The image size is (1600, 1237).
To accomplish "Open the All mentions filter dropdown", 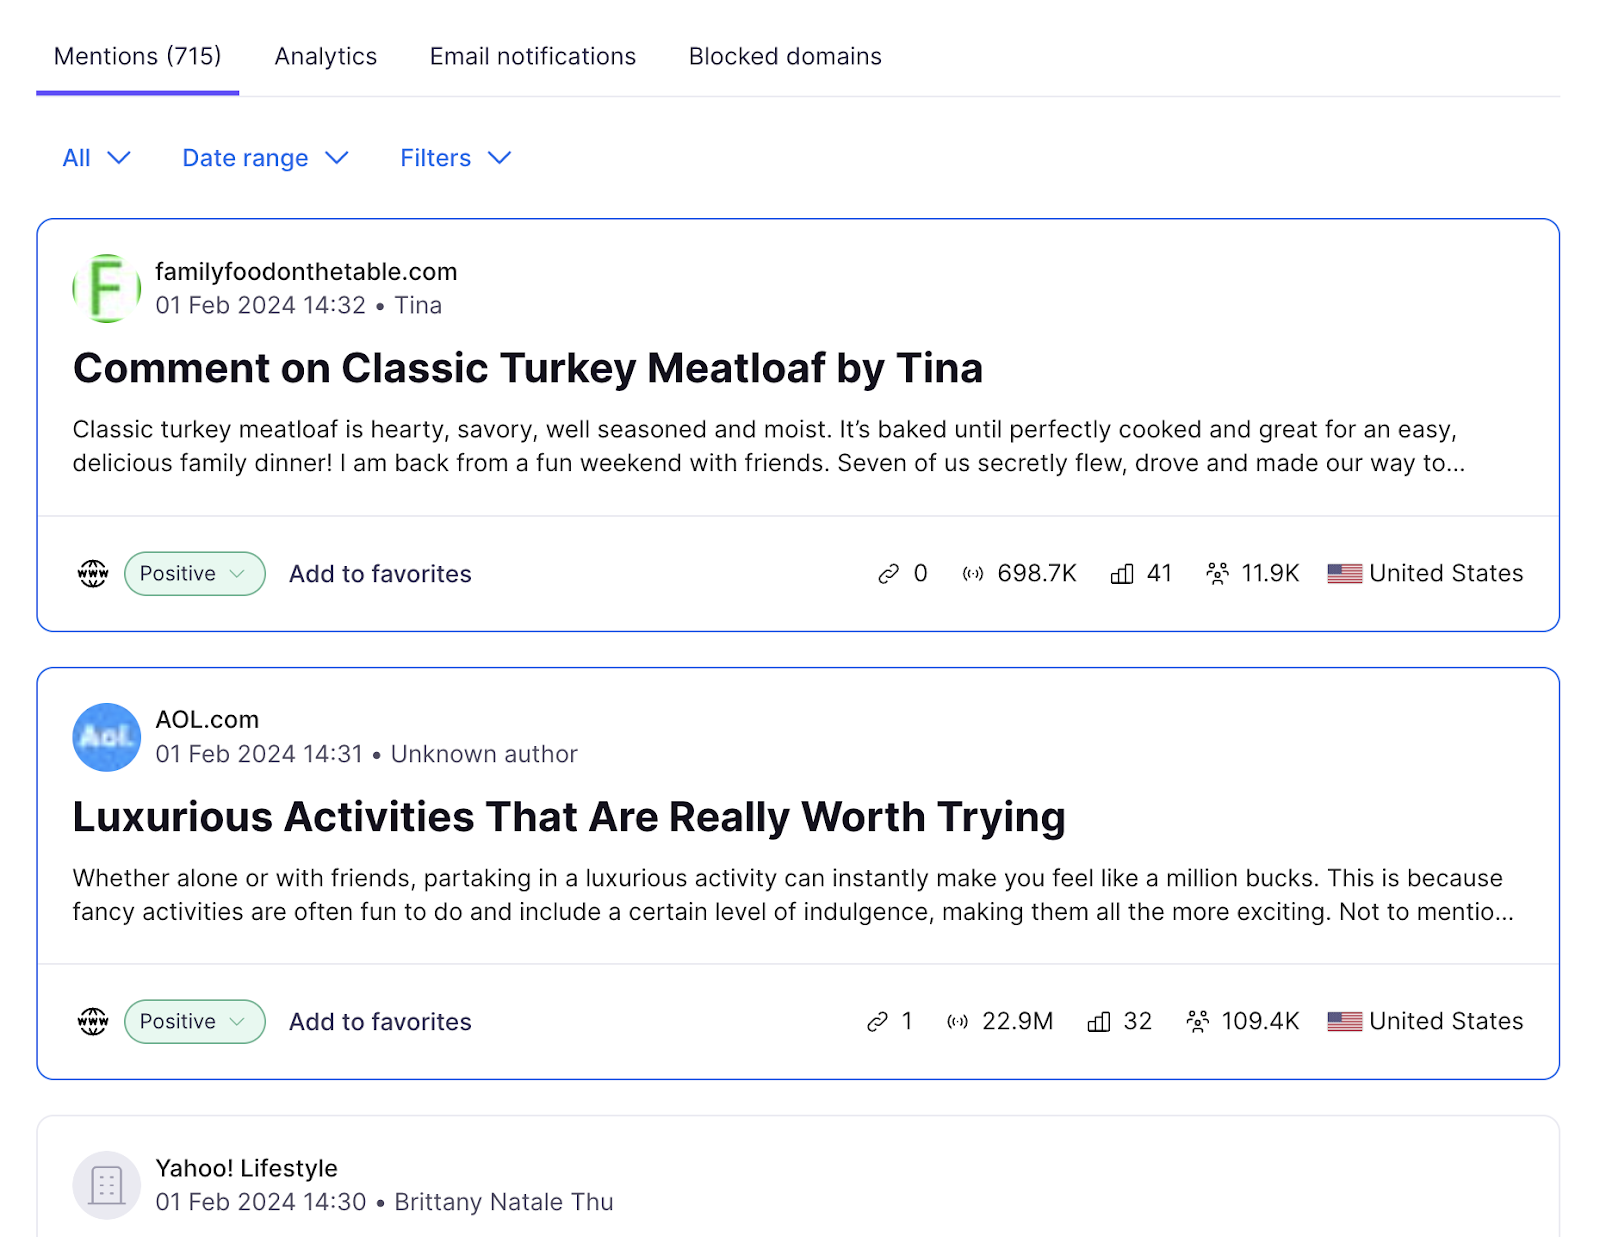I will [96, 157].
